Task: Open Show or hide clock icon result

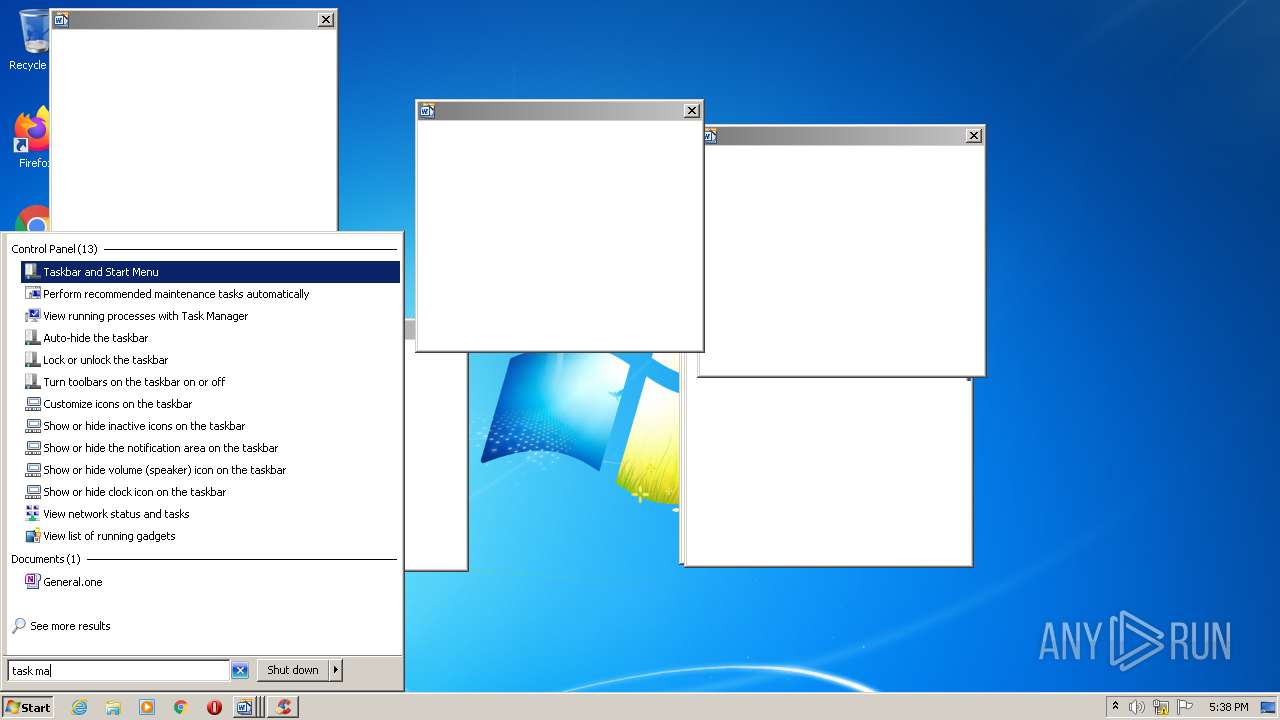Action: (x=210, y=492)
